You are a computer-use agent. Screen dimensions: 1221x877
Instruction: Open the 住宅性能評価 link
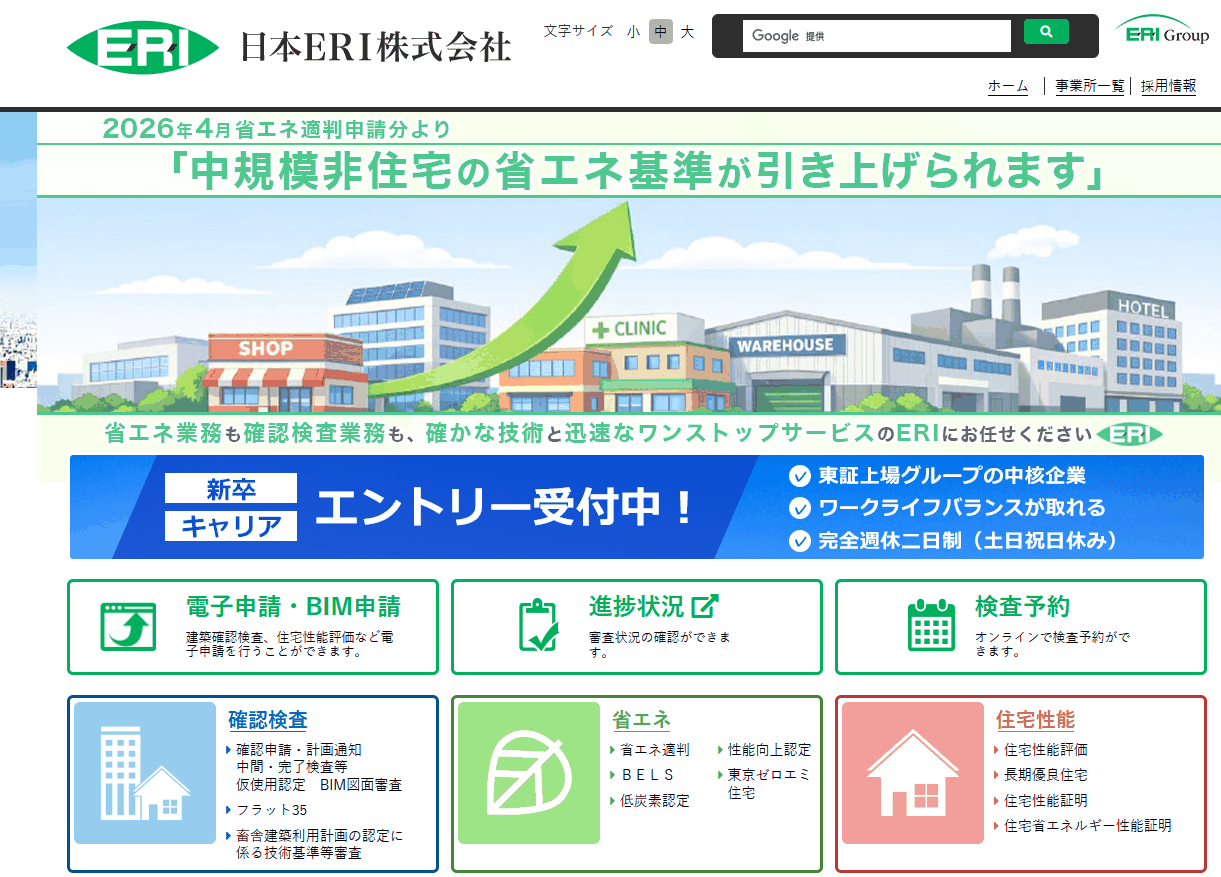coord(1046,750)
